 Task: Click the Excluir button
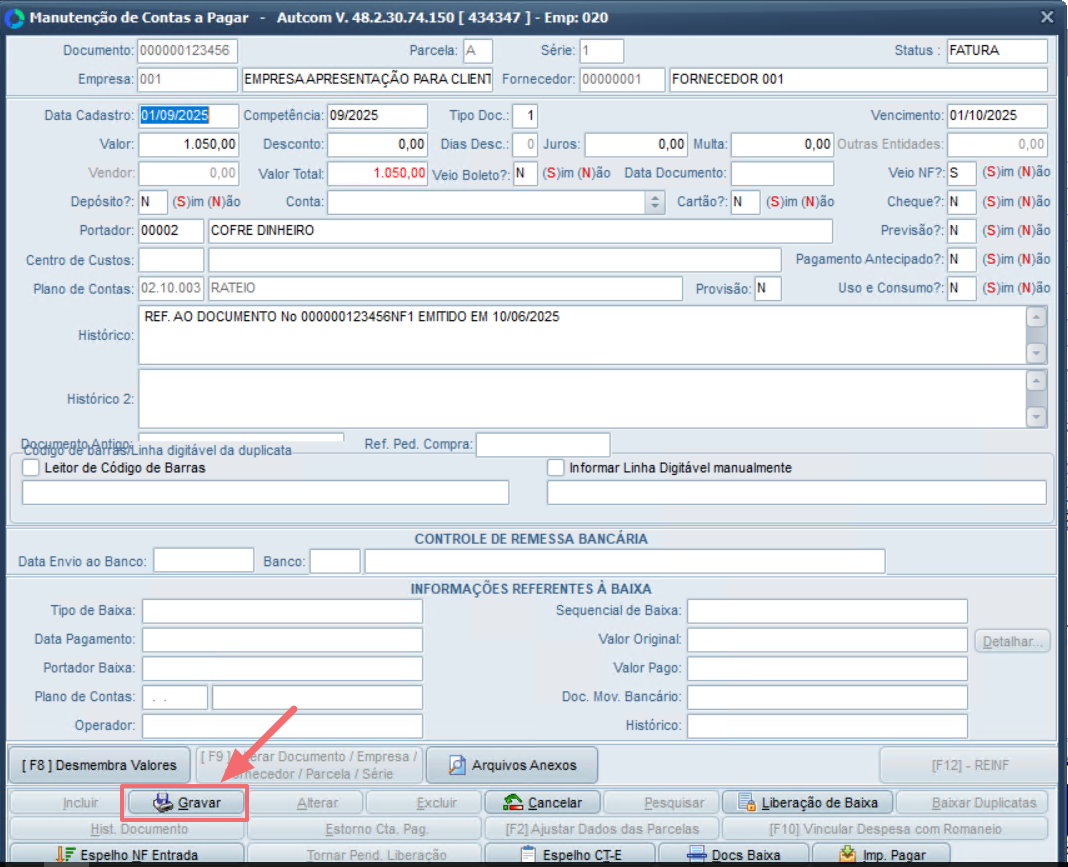point(424,802)
